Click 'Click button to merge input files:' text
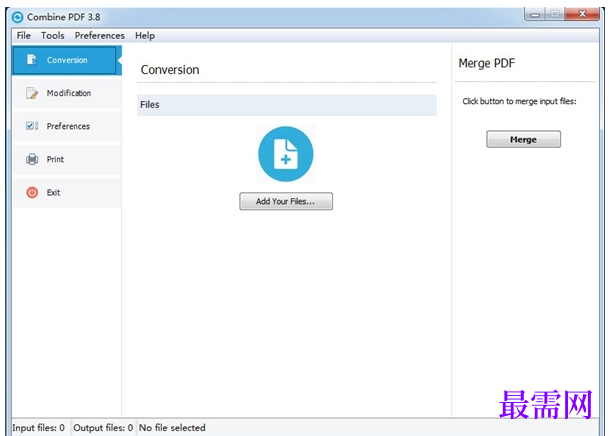The height and width of the screenshot is (436, 611). click(x=519, y=101)
